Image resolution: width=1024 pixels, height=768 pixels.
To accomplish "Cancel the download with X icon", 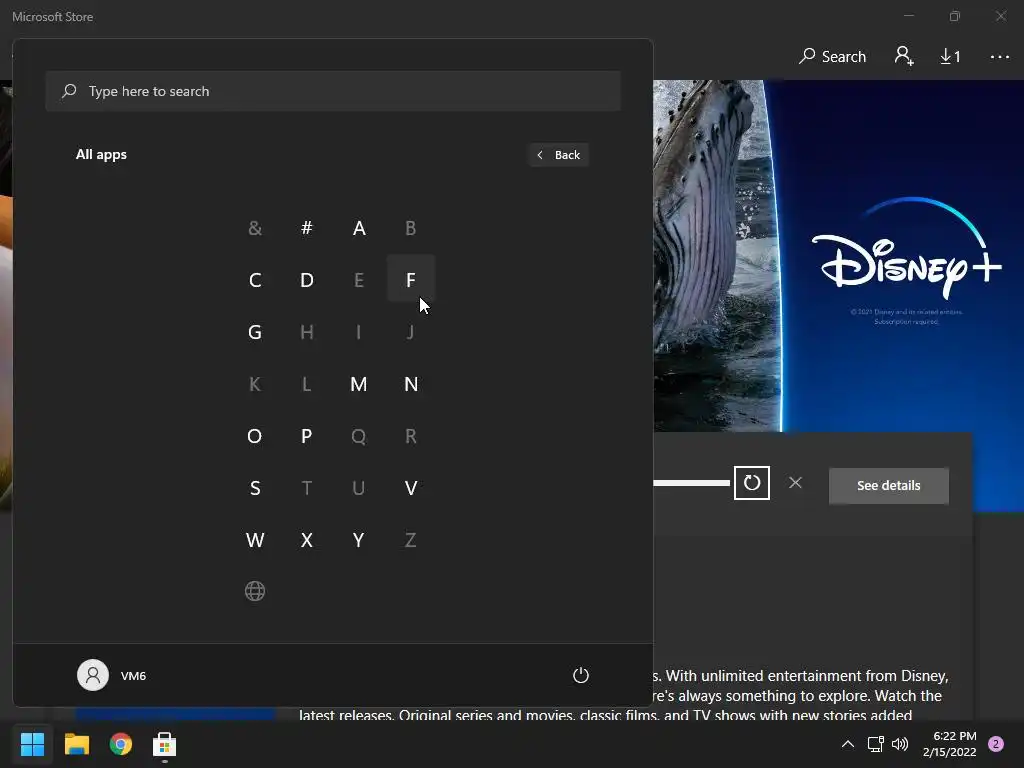I will pyautogui.click(x=795, y=483).
